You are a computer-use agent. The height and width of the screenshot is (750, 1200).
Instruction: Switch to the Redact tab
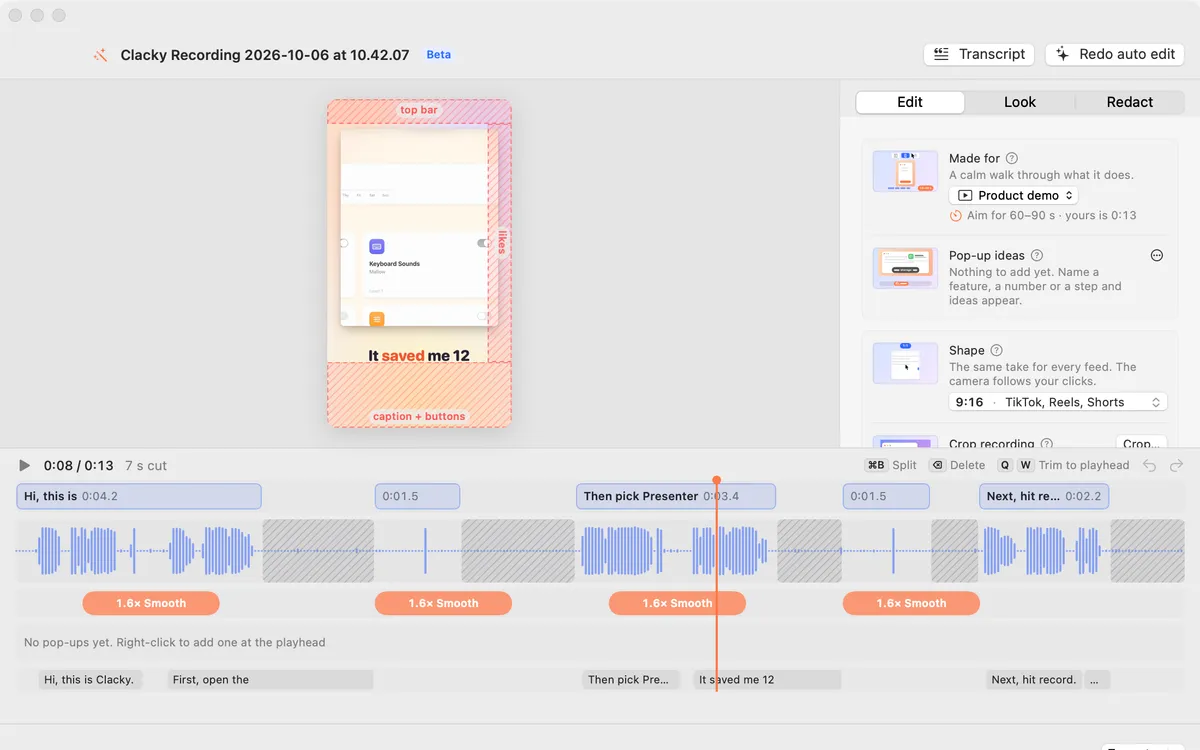[1130, 102]
